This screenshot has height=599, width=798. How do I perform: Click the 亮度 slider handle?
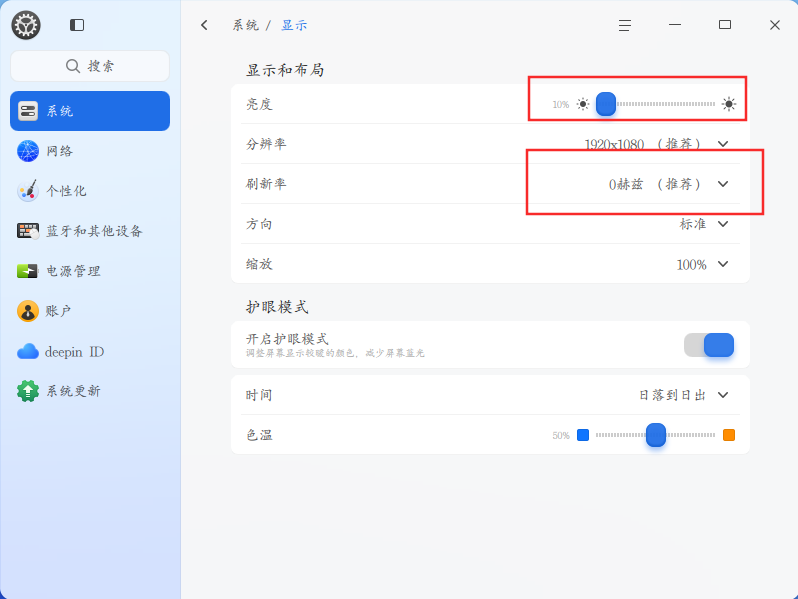606,104
